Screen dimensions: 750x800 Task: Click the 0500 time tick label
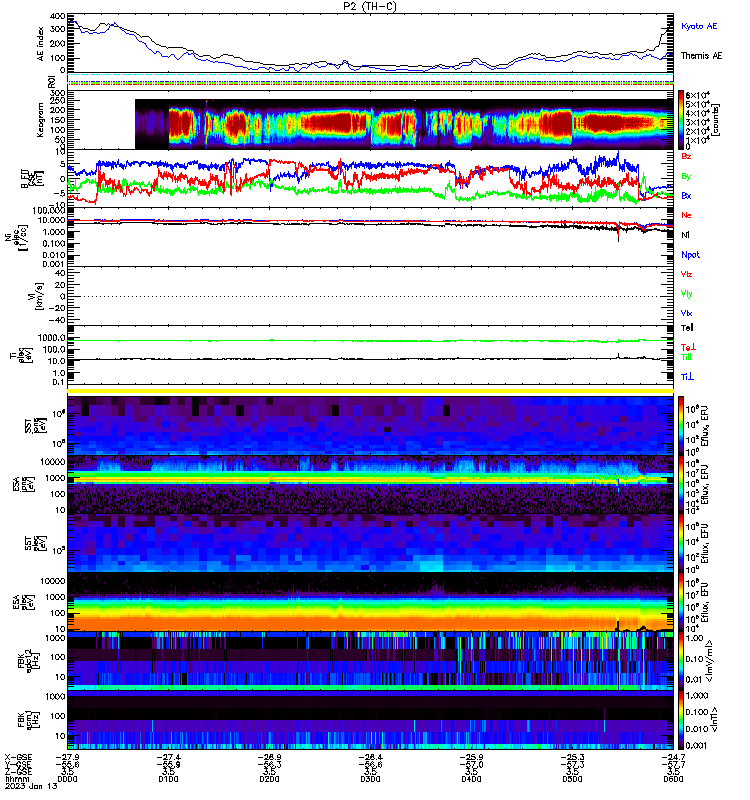[572, 779]
